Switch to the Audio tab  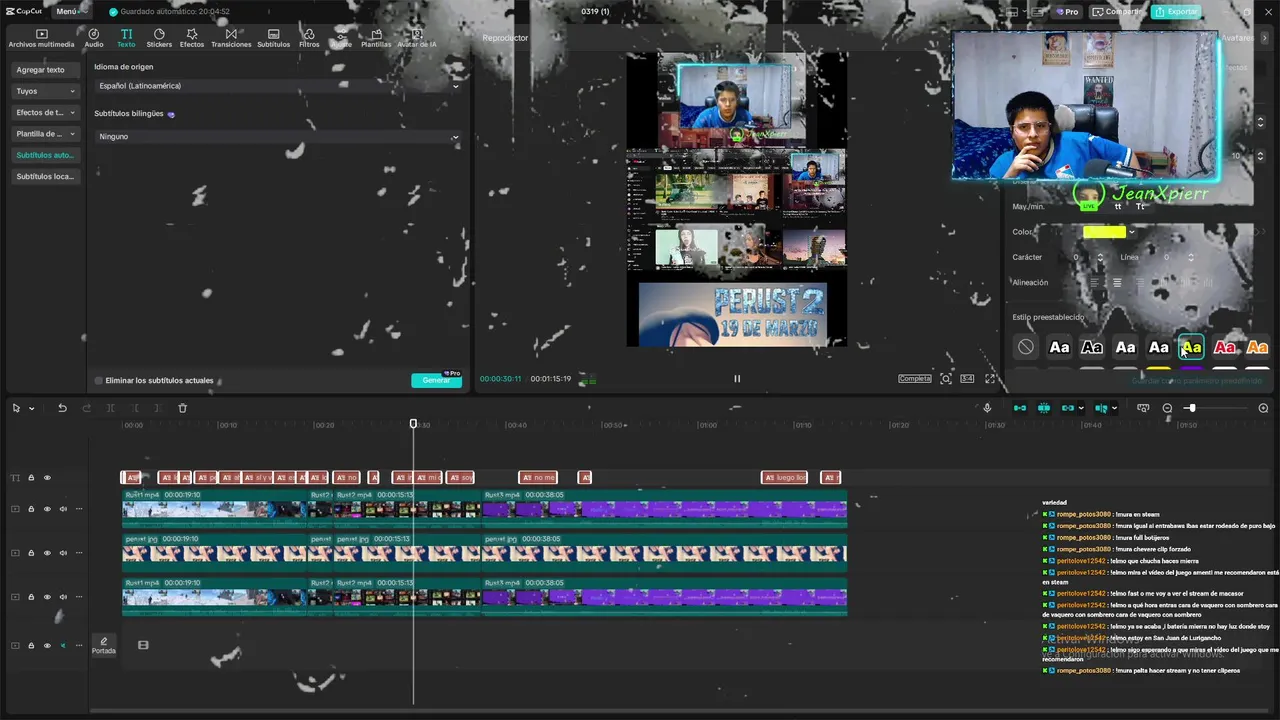coord(94,39)
